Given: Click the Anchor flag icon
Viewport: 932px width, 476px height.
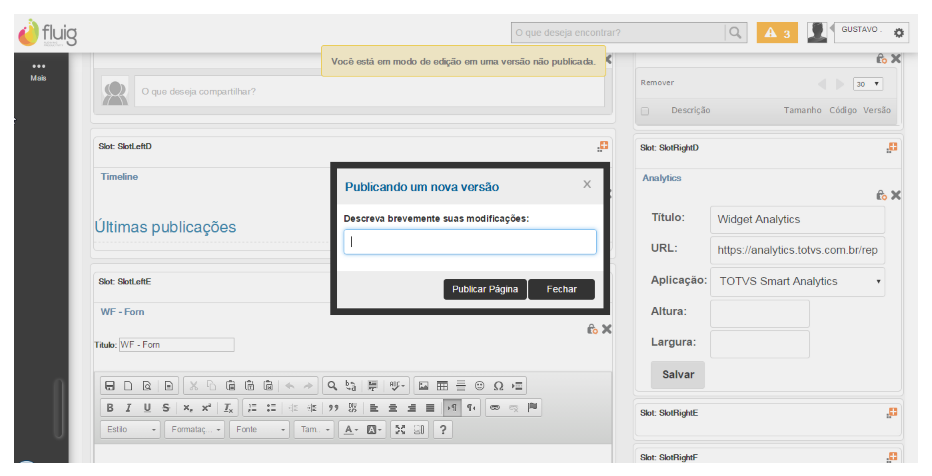Looking at the screenshot, I should pyautogui.click(x=533, y=408).
